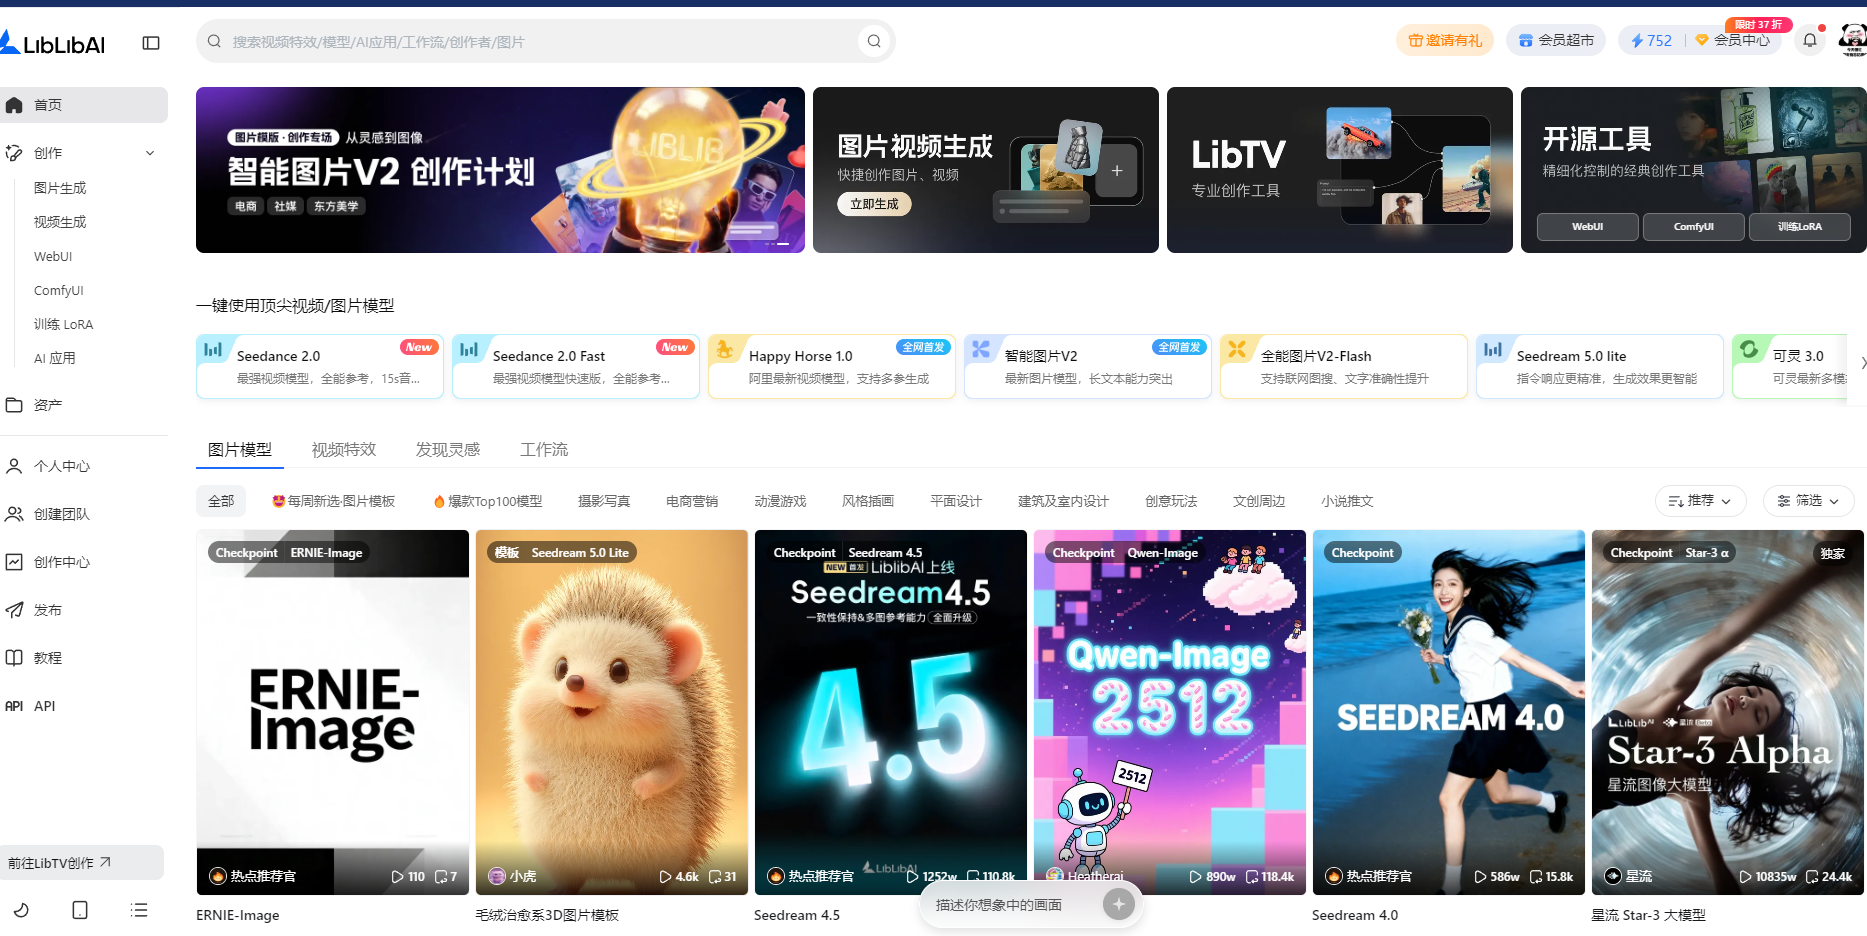1867x936 pixels.
Task: Click WebUI button in 开源工具 card
Action: pos(1587,227)
